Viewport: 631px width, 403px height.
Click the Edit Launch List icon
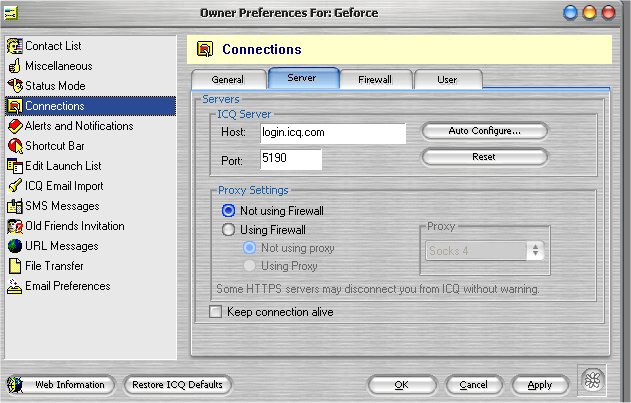click(15, 166)
